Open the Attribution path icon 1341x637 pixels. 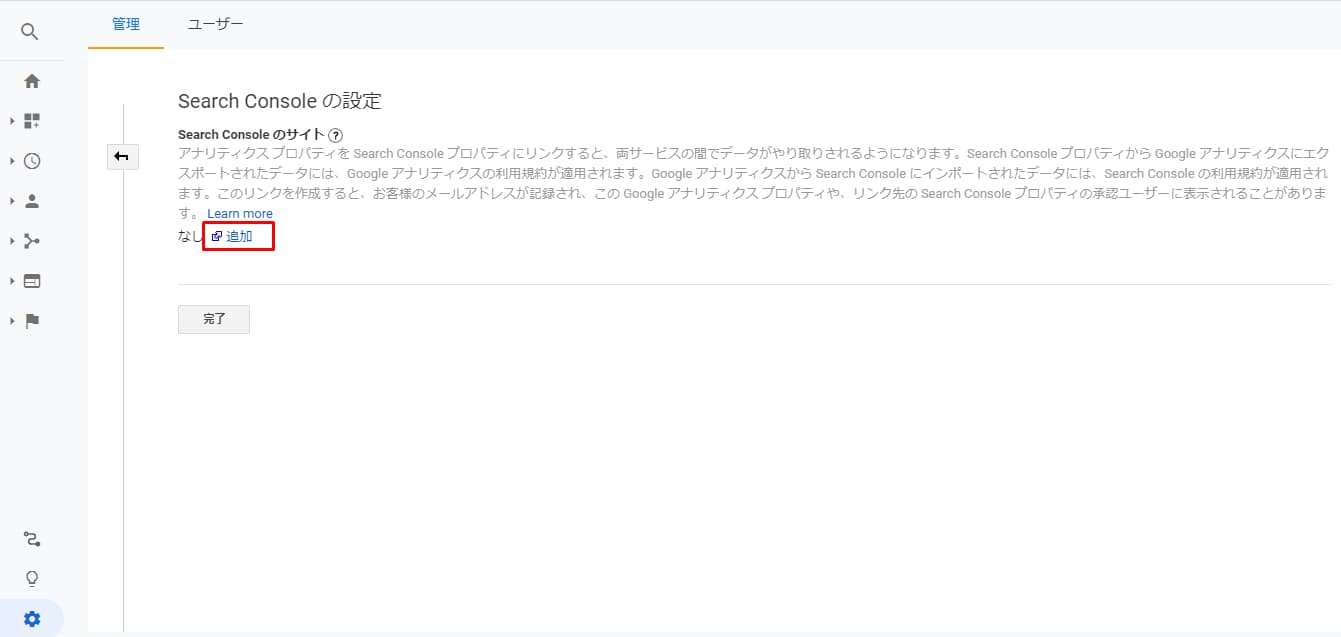coord(32,539)
